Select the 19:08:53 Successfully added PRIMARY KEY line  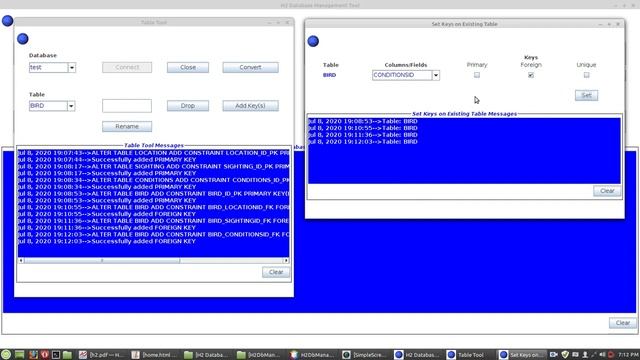coord(107,200)
